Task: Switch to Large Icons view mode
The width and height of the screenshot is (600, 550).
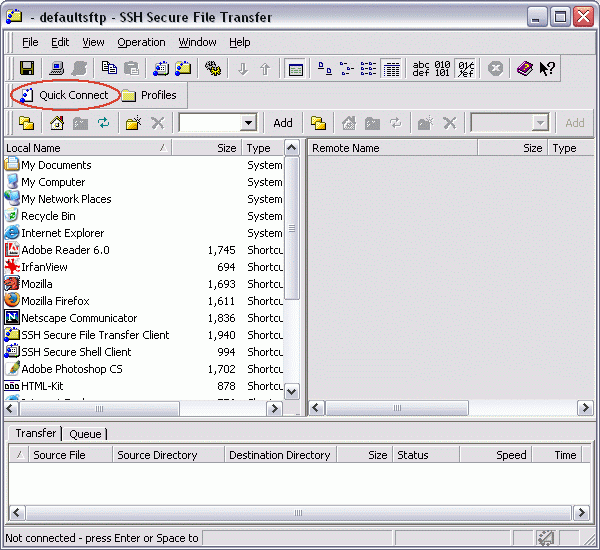Action: point(325,69)
